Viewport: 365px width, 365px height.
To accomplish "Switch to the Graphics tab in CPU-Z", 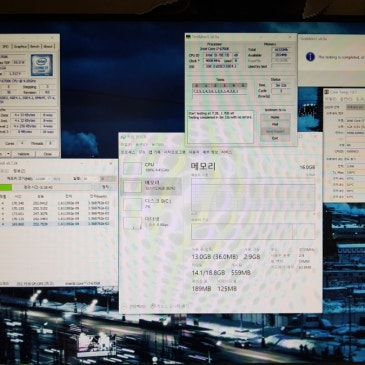I will tap(20, 46).
